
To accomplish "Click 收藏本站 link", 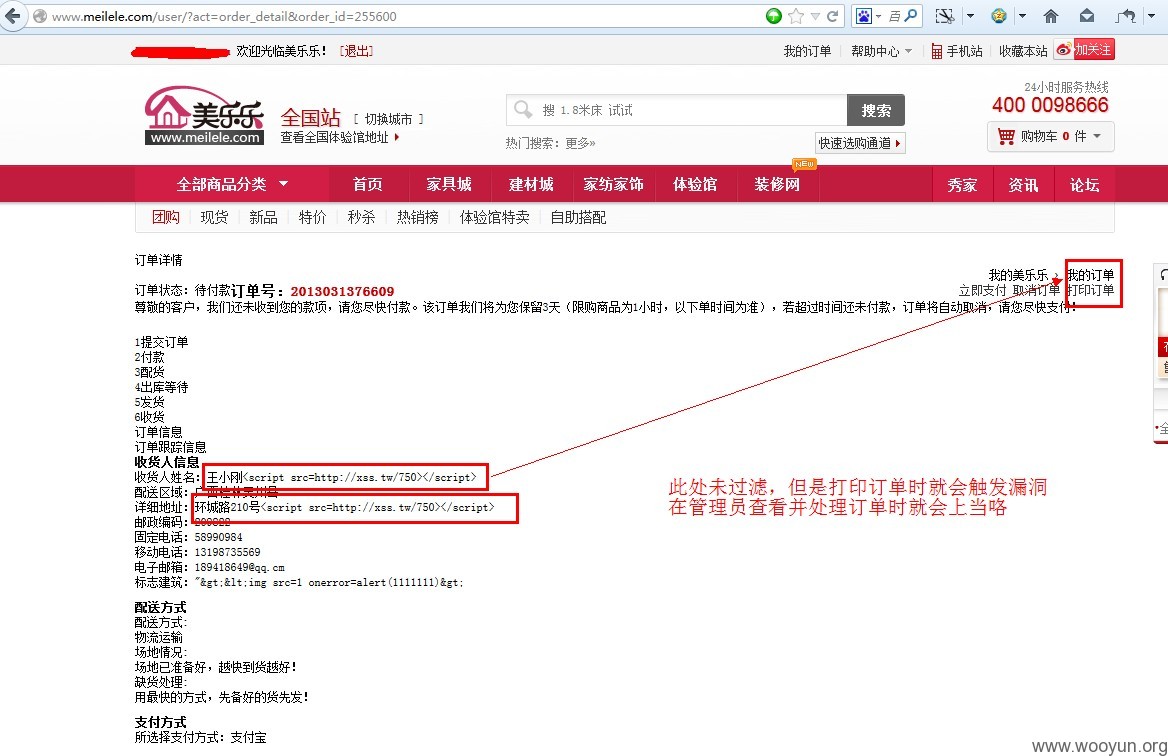I will pos(1023,51).
